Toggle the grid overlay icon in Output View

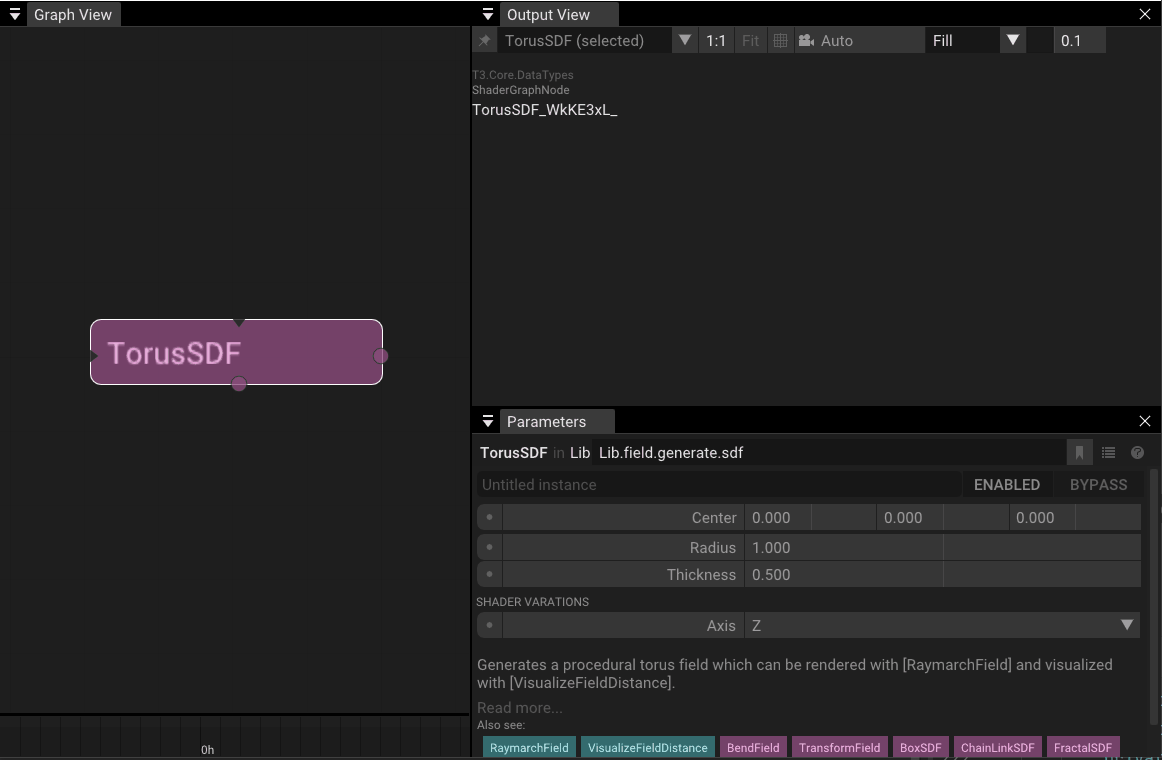tap(780, 41)
